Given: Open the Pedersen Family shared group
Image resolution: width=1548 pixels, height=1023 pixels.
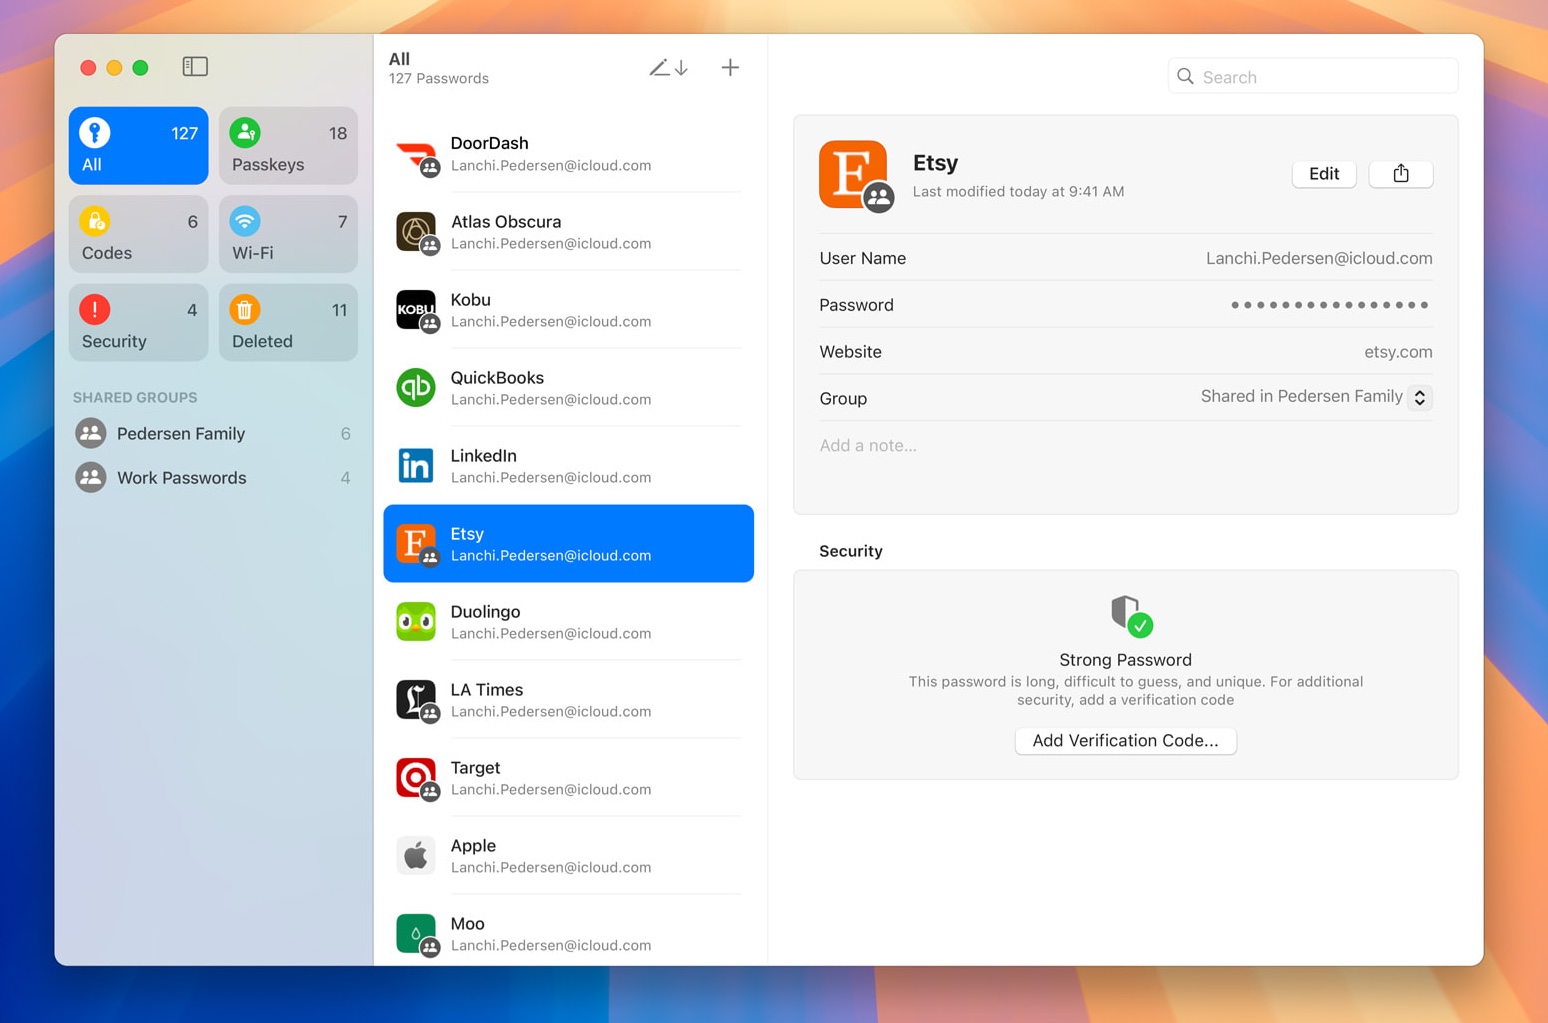Looking at the screenshot, I should 213,433.
